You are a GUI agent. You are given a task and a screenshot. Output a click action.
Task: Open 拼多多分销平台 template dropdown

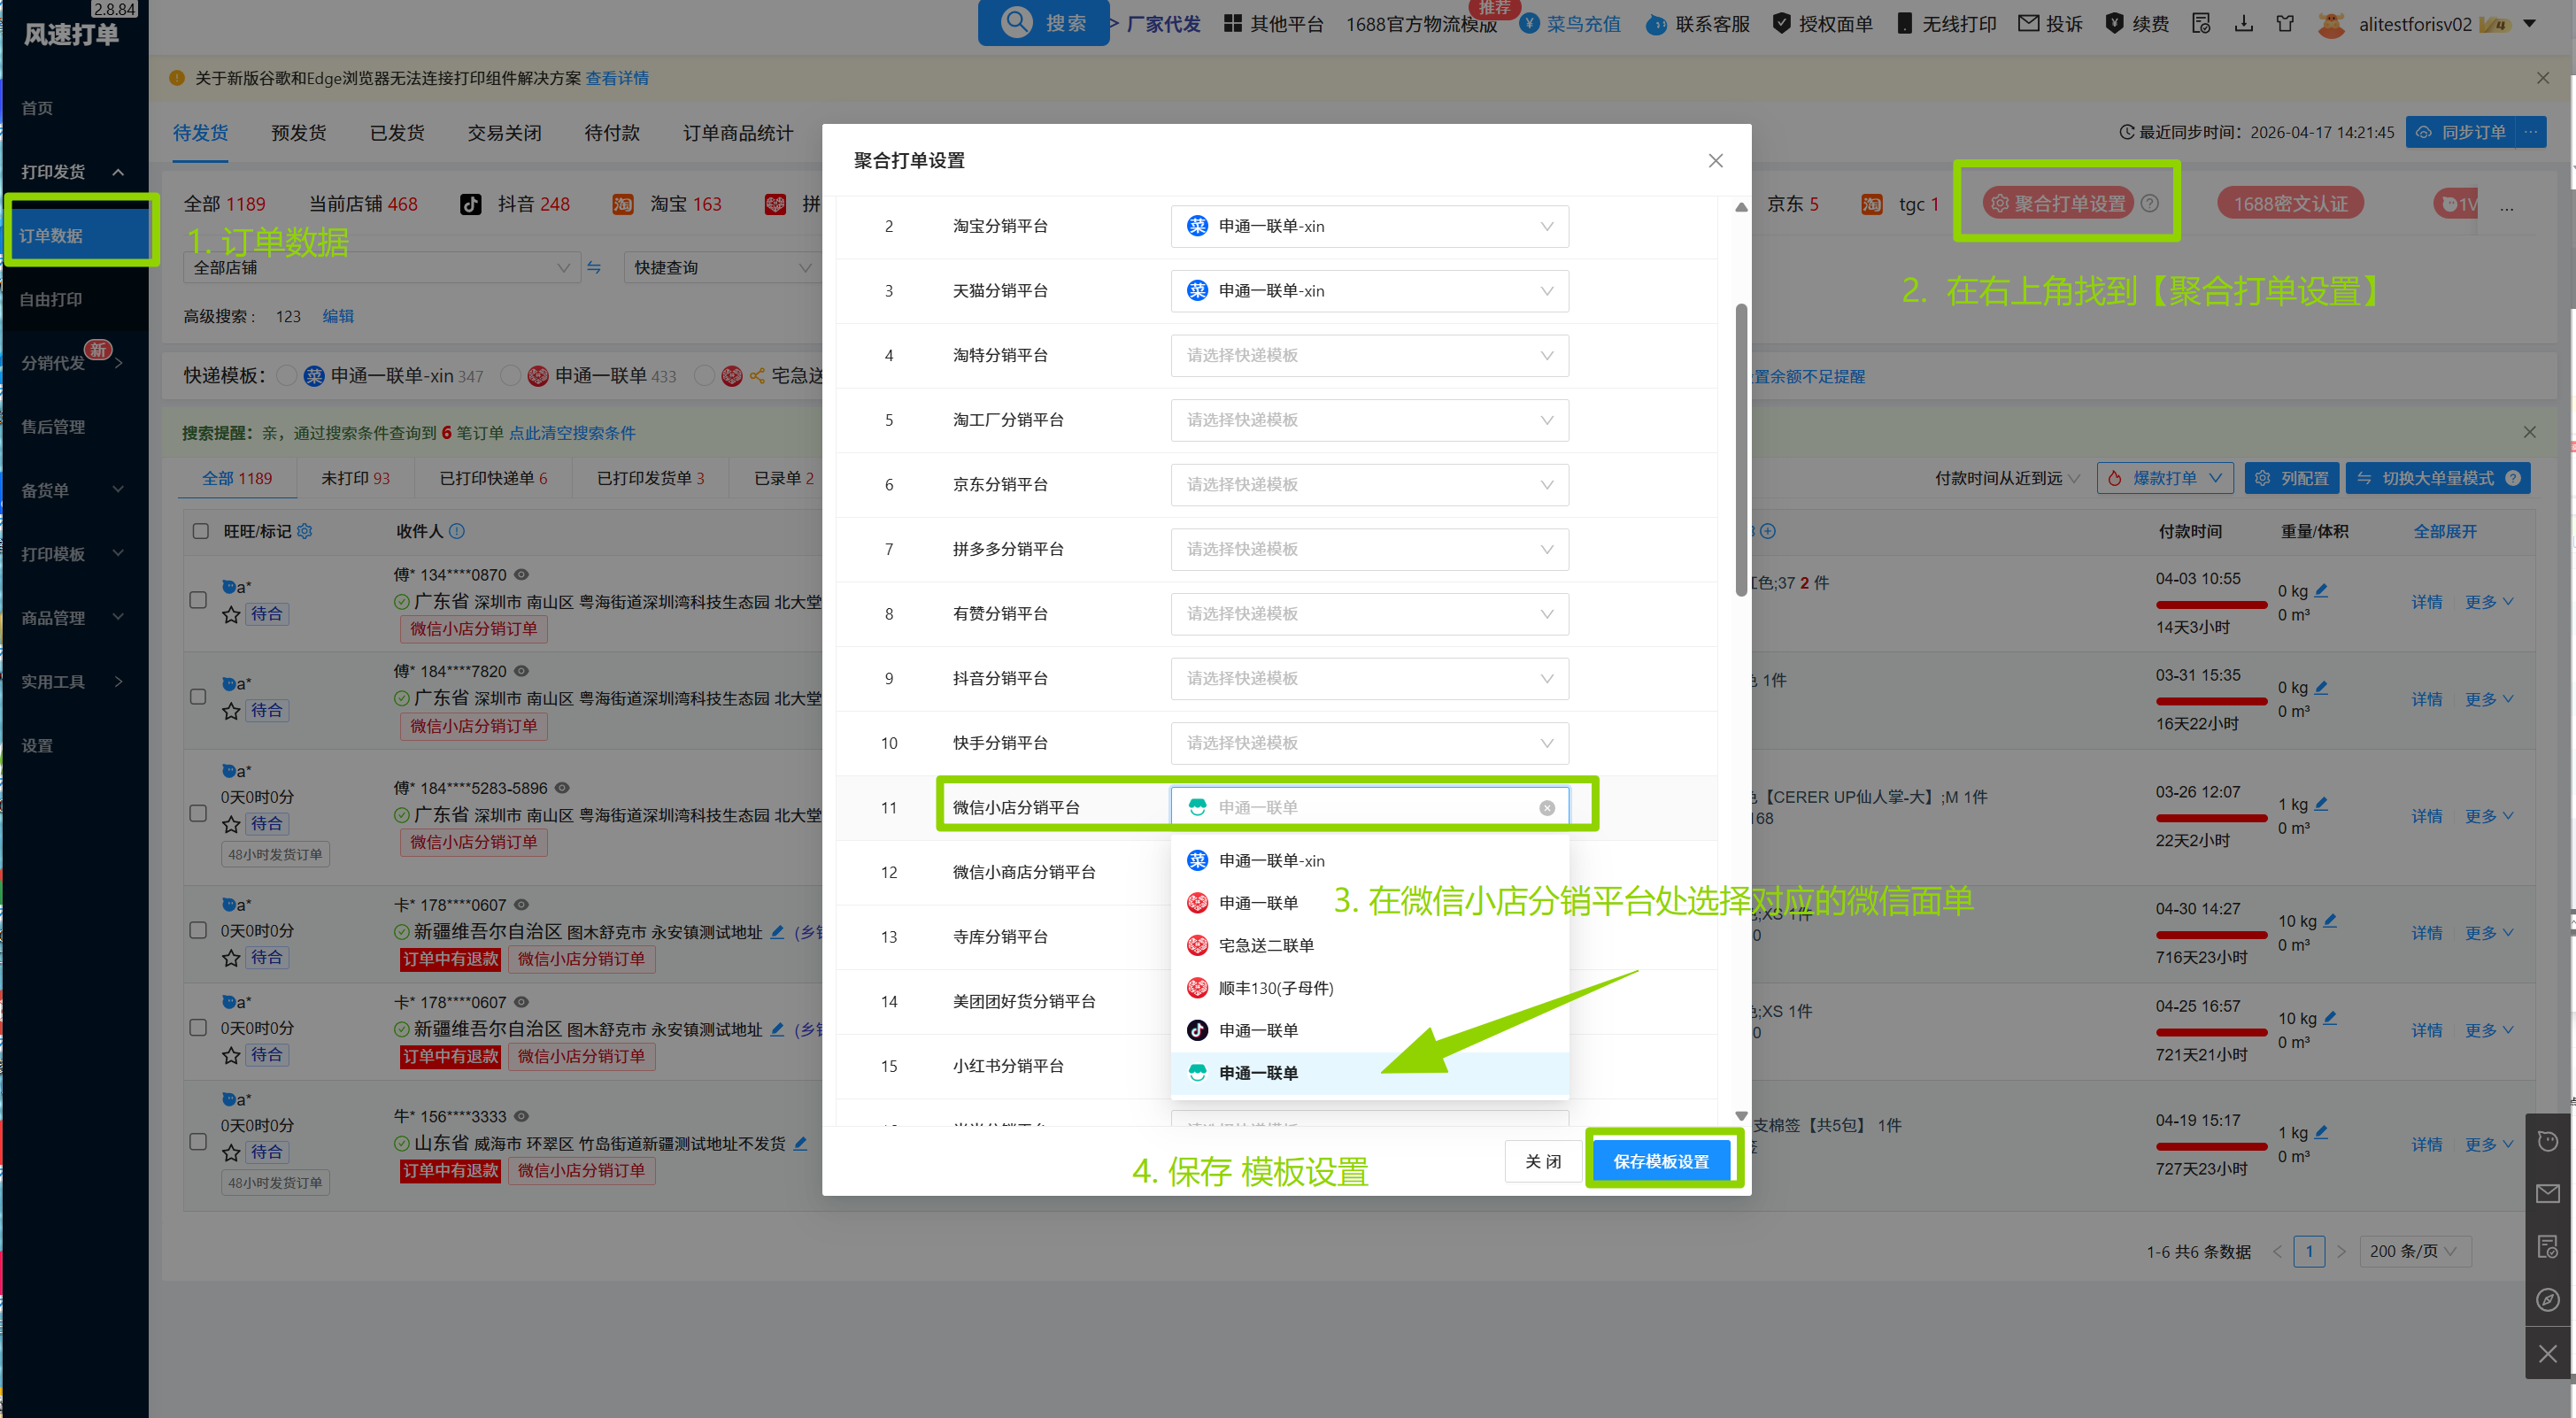pyautogui.click(x=1369, y=550)
